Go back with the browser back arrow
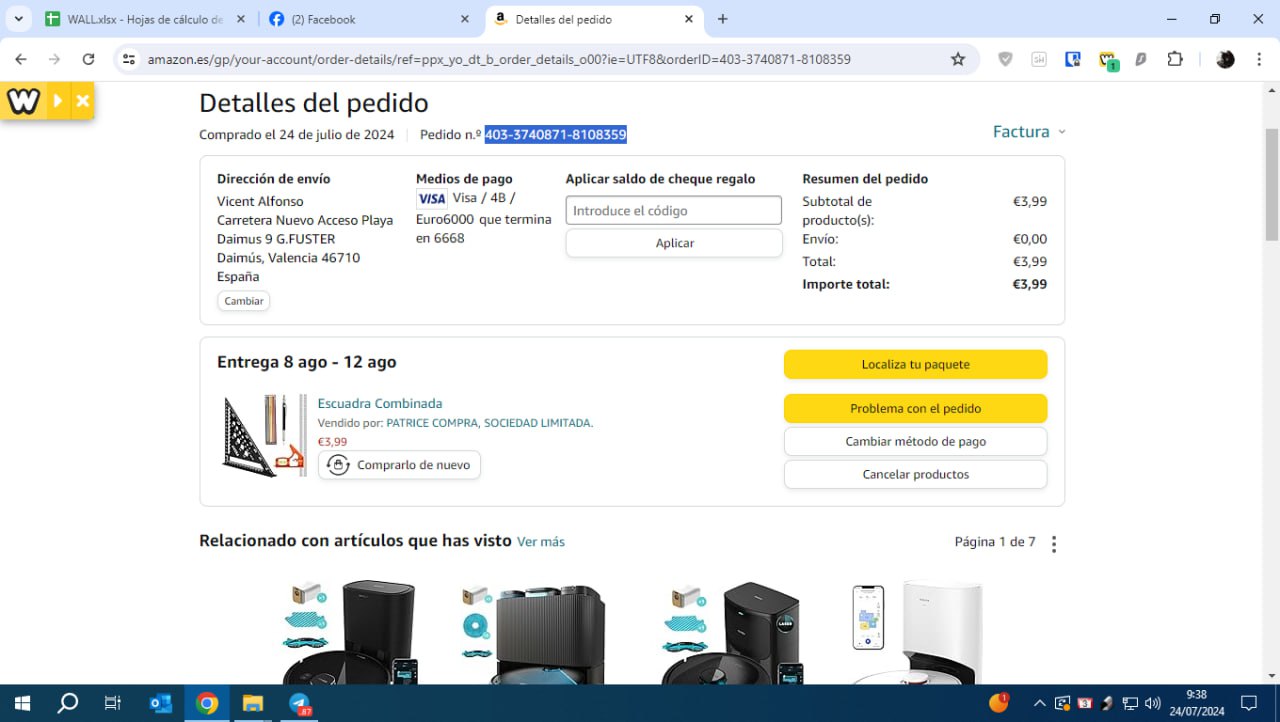This screenshot has width=1280, height=722. pyautogui.click(x=21, y=59)
